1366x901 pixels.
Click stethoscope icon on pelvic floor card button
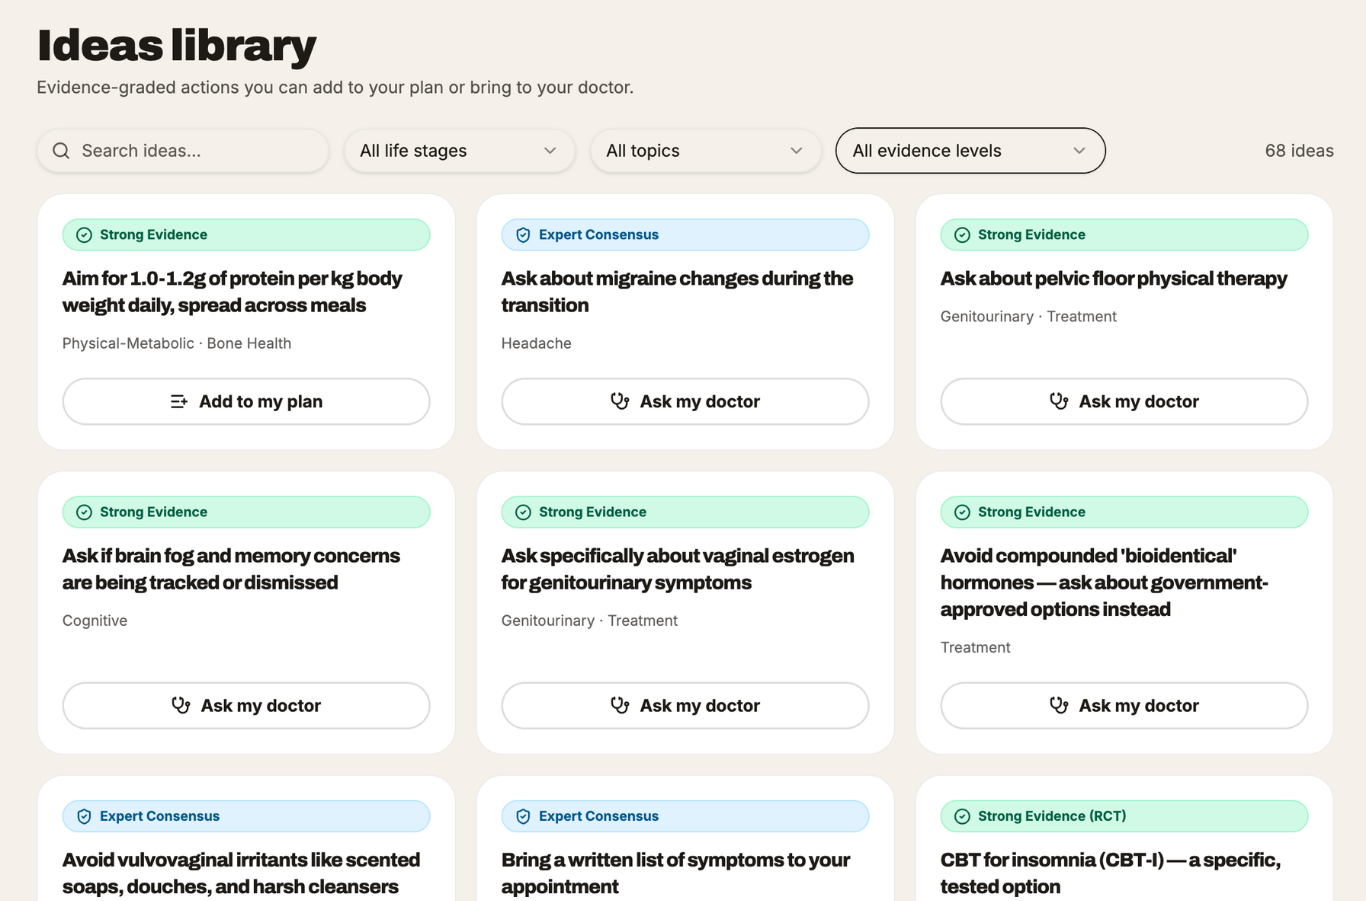point(1059,401)
